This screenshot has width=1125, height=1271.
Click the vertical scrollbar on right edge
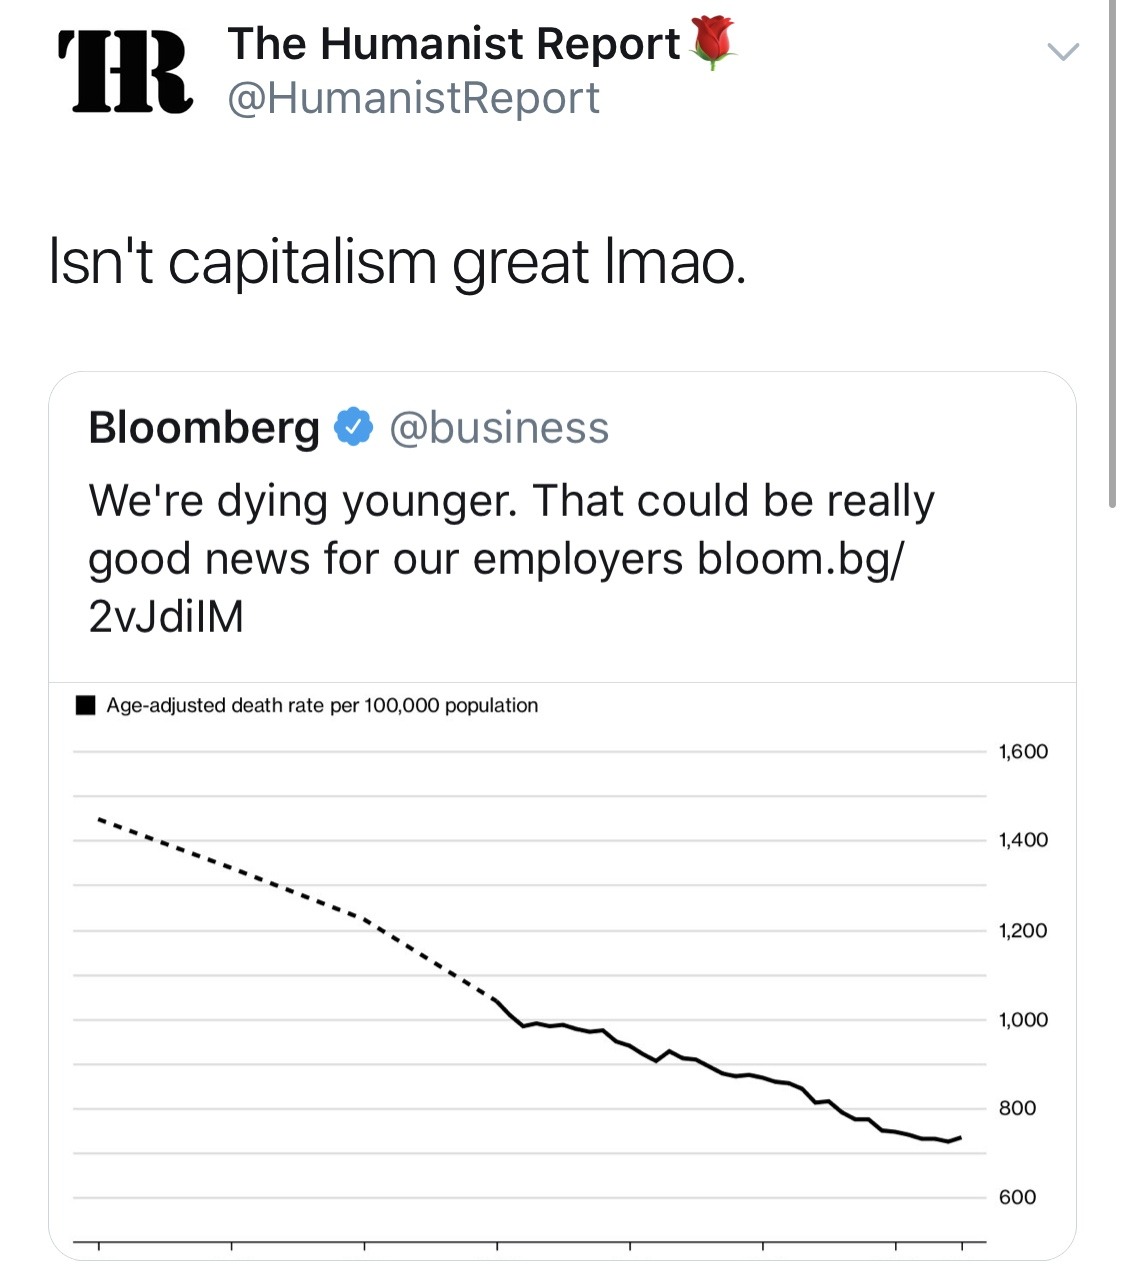[x=1112, y=250]
